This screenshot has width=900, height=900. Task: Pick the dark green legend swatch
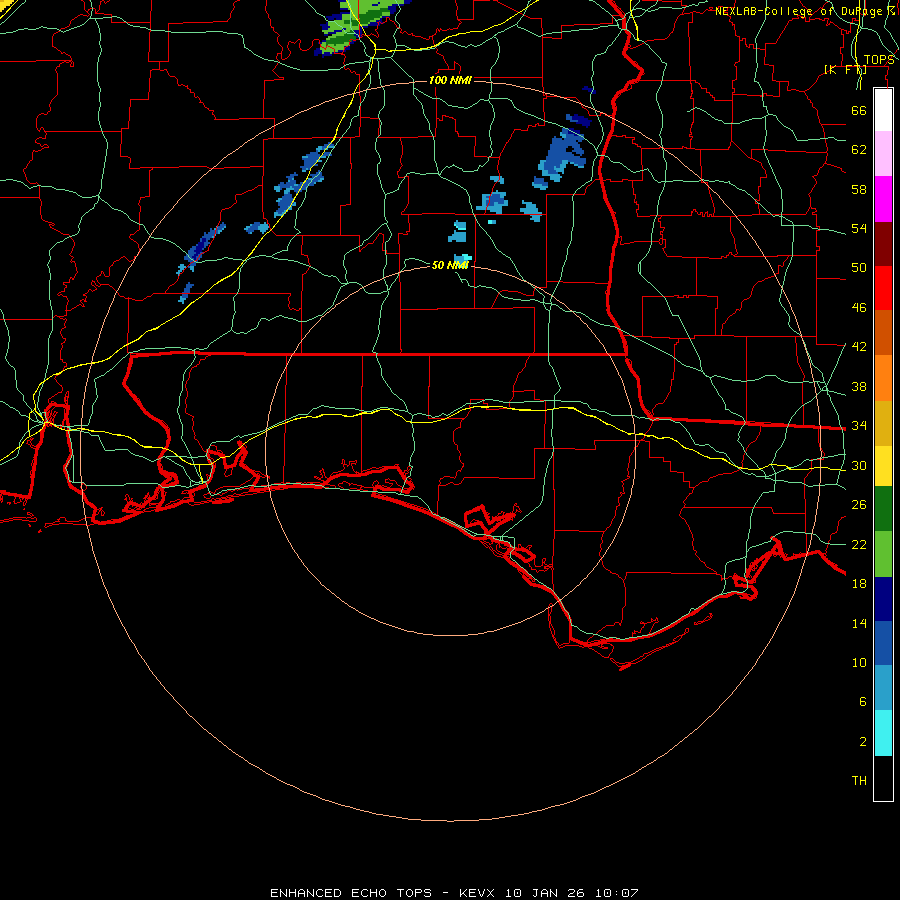[883, 509]
